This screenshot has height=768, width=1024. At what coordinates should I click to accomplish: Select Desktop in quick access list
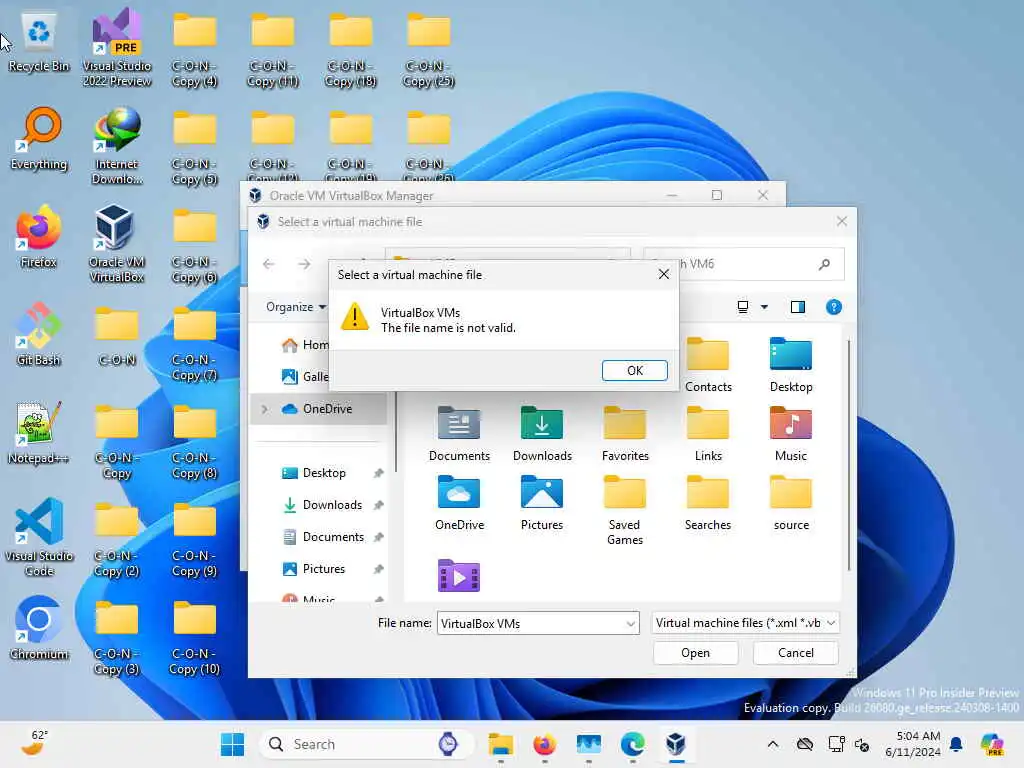324,473
